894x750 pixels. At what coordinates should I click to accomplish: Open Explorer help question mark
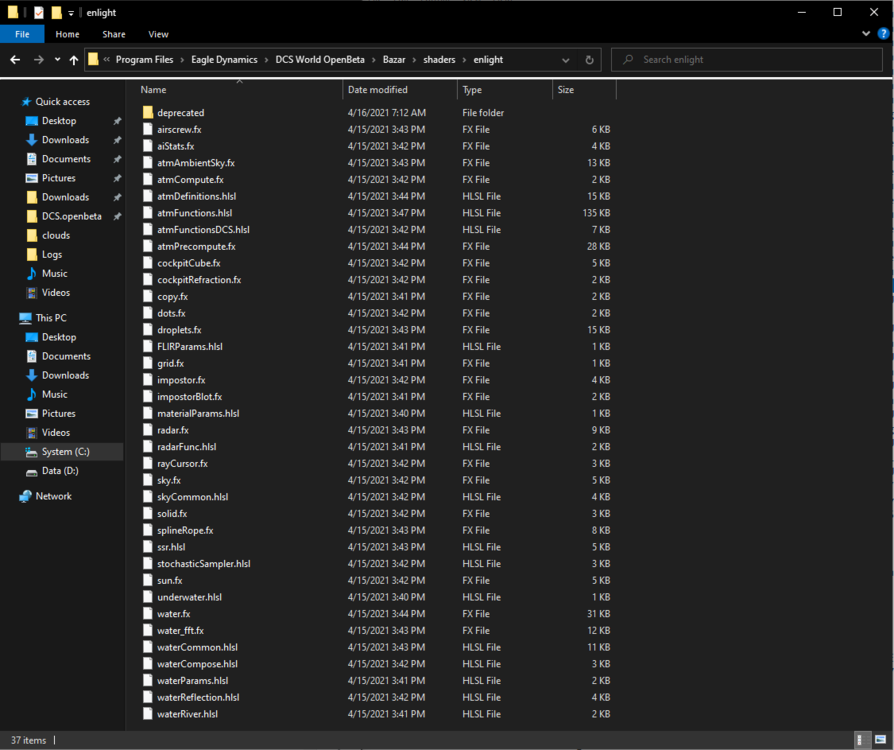click(883, 34)
